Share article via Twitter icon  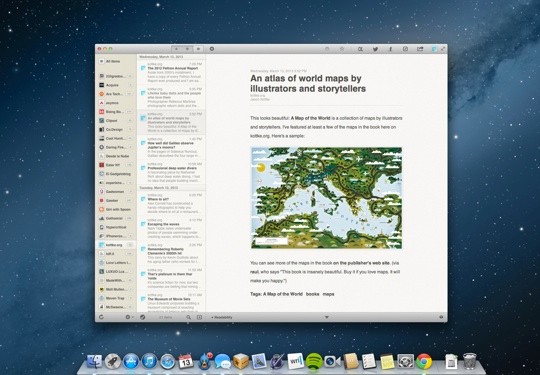[375, 49]
